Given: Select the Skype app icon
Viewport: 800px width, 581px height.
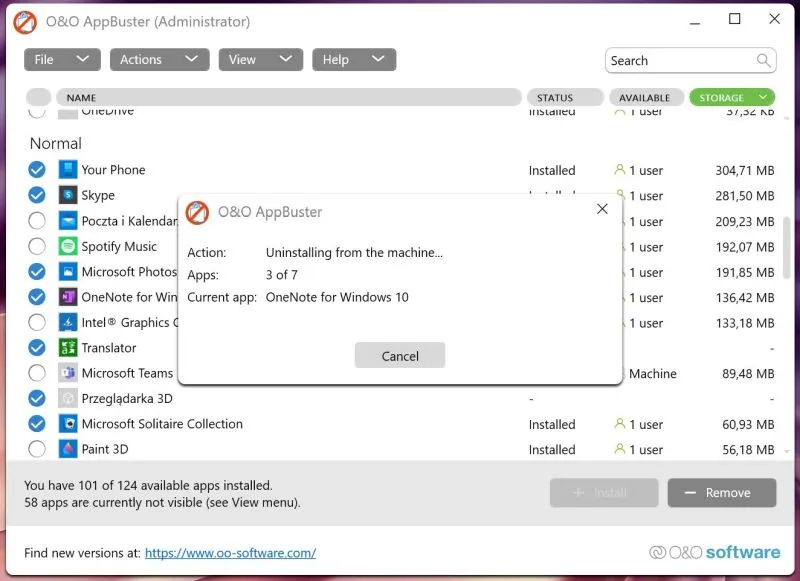Looking at the screenshot, I should (x=66, y=195).
